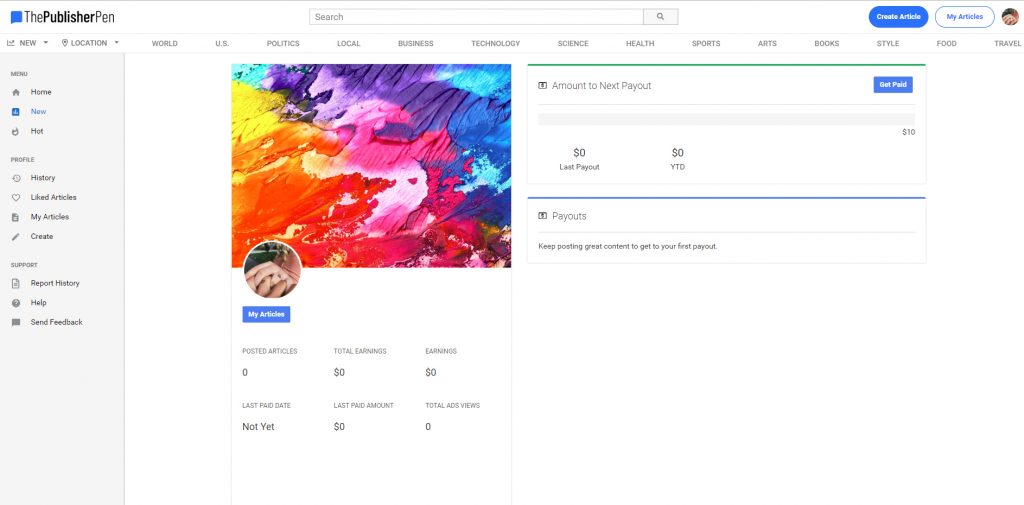Image resolution: width=1024 pixels, height=505 pixels.
Task: Click the Create Article button
Action: [898, 17]
